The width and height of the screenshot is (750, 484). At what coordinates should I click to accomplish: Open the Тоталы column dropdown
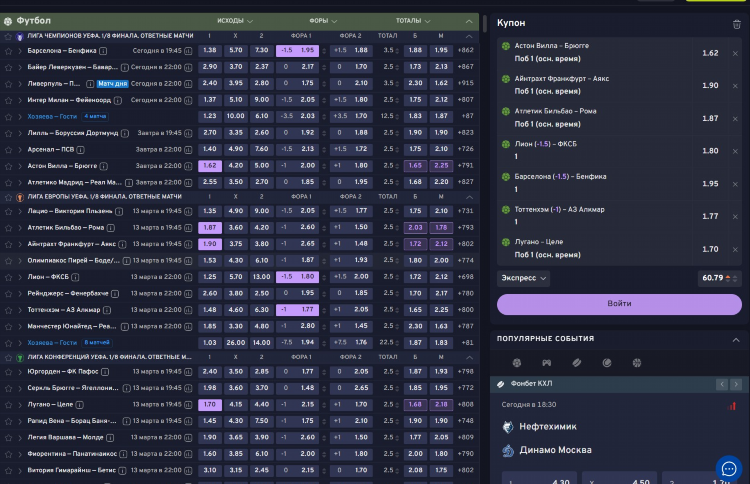(413, 21)
